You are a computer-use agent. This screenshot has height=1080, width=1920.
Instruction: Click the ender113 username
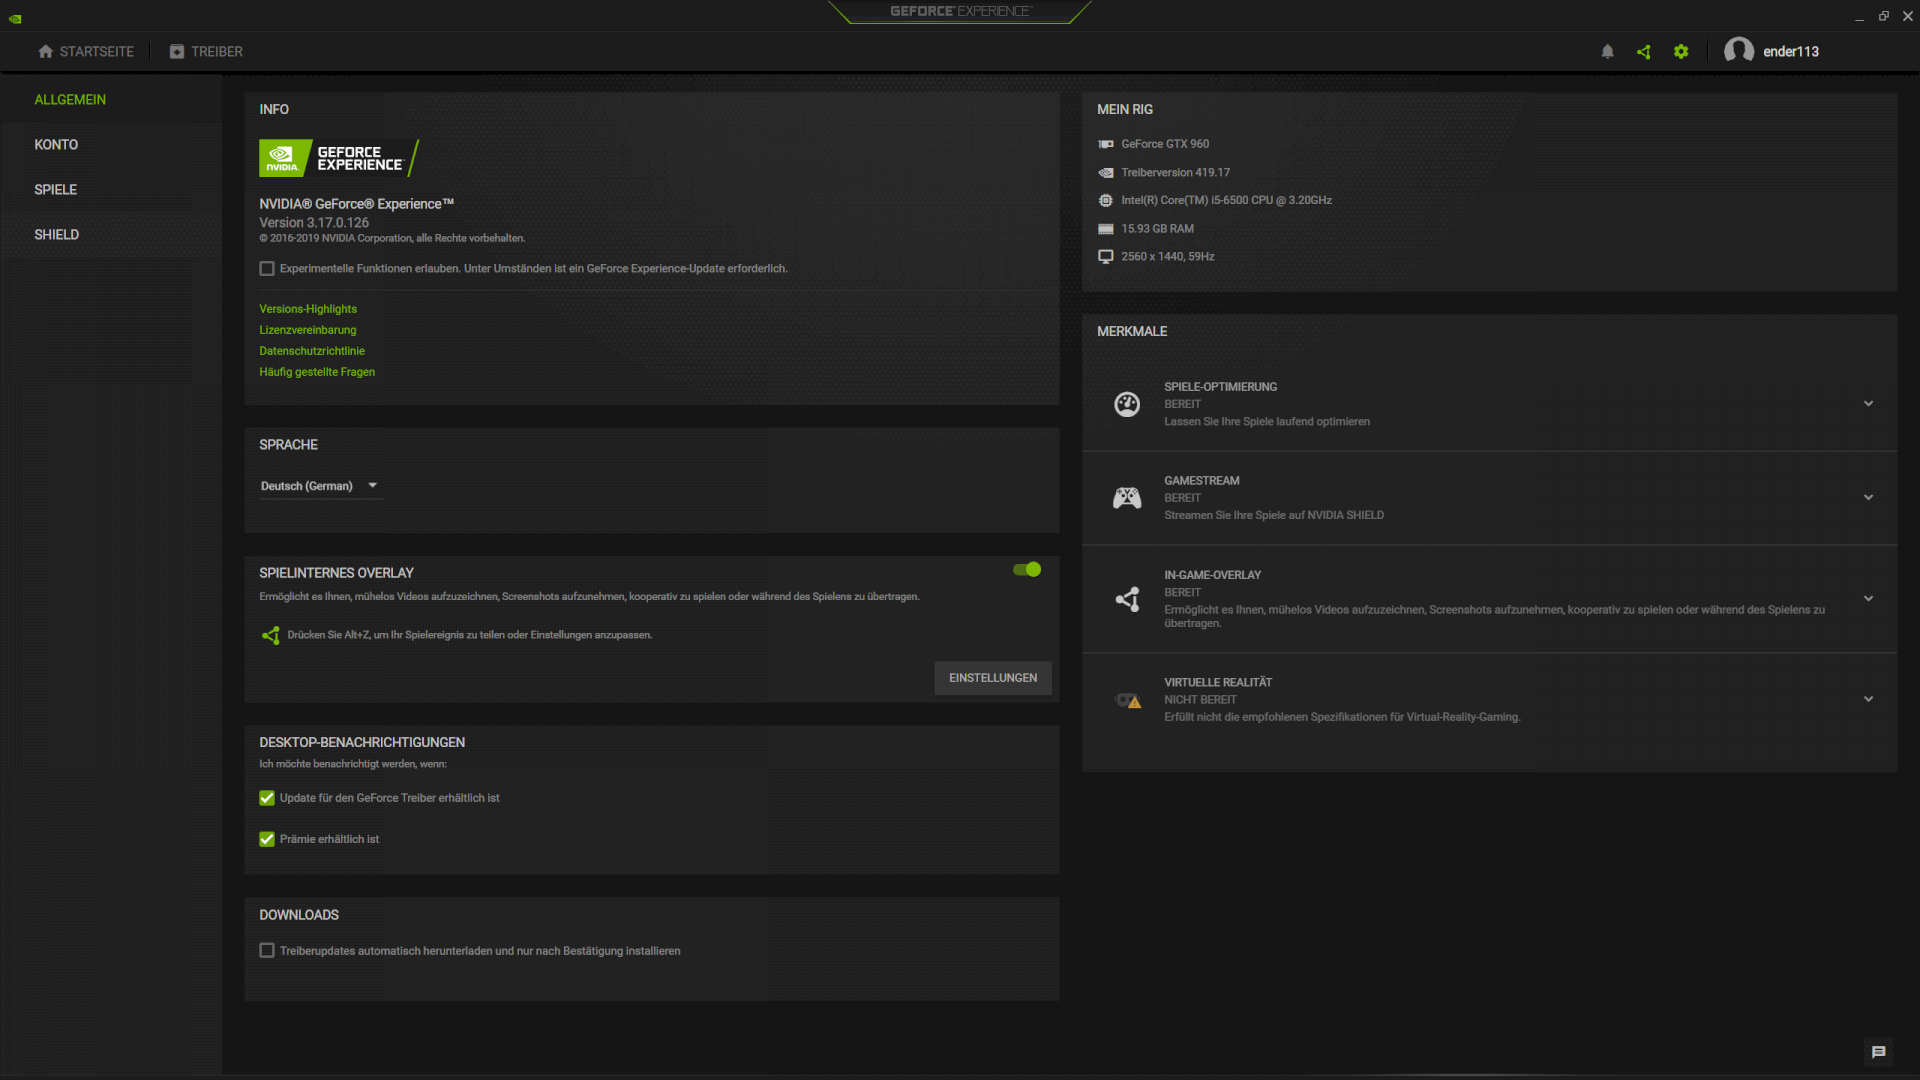click(1791, 52)
